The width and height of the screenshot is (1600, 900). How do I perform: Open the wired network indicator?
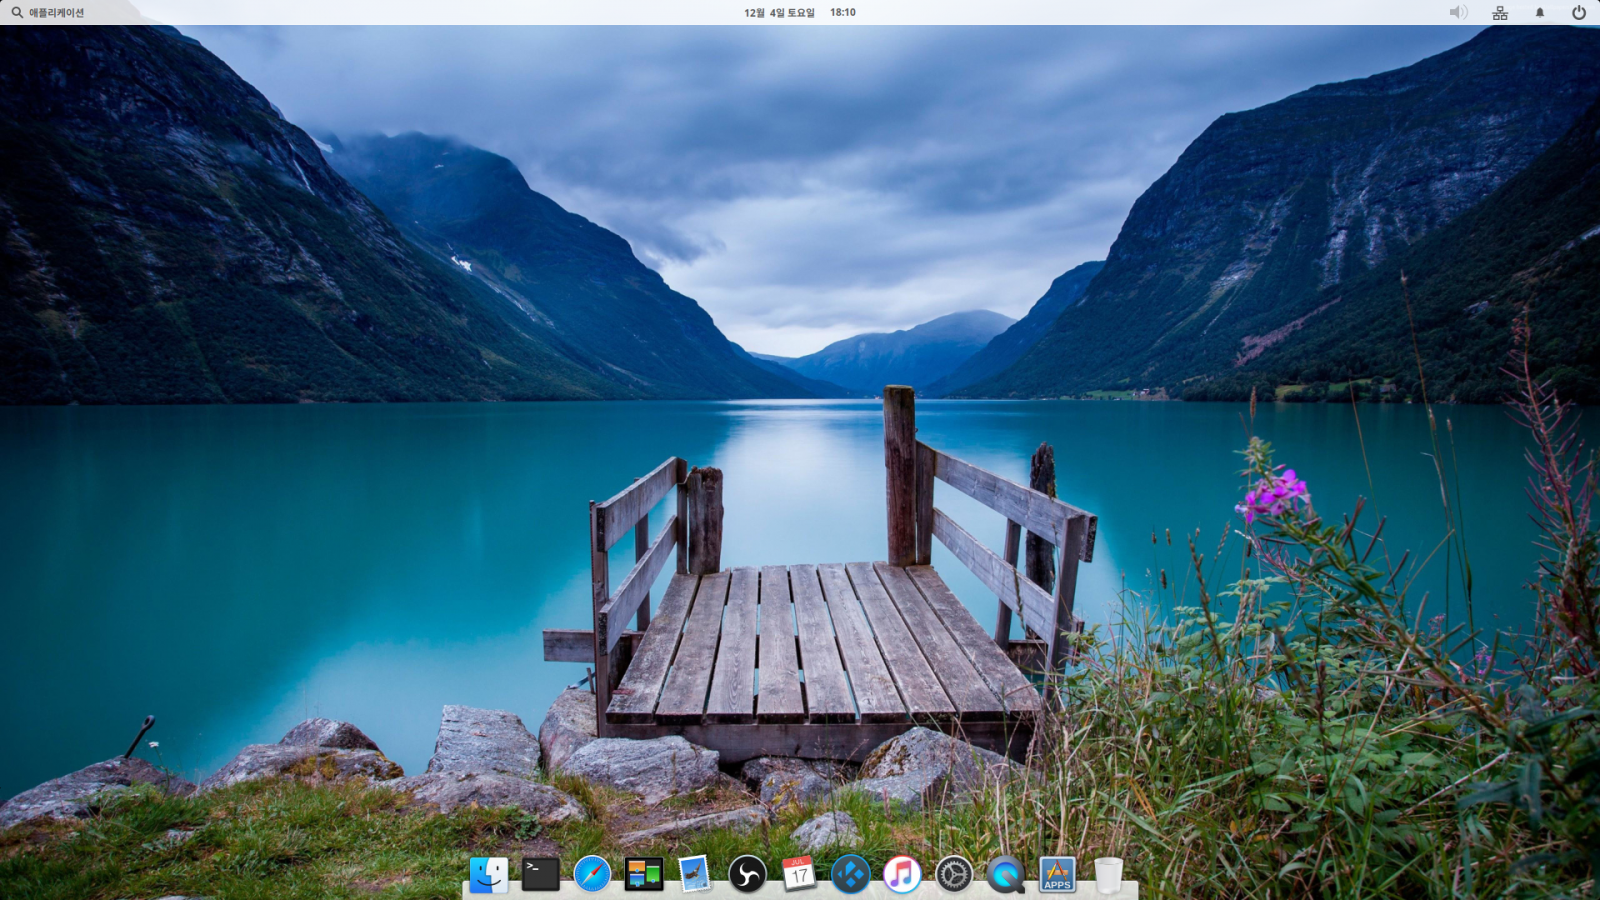pyautogui.click(x=1500, y=13)
